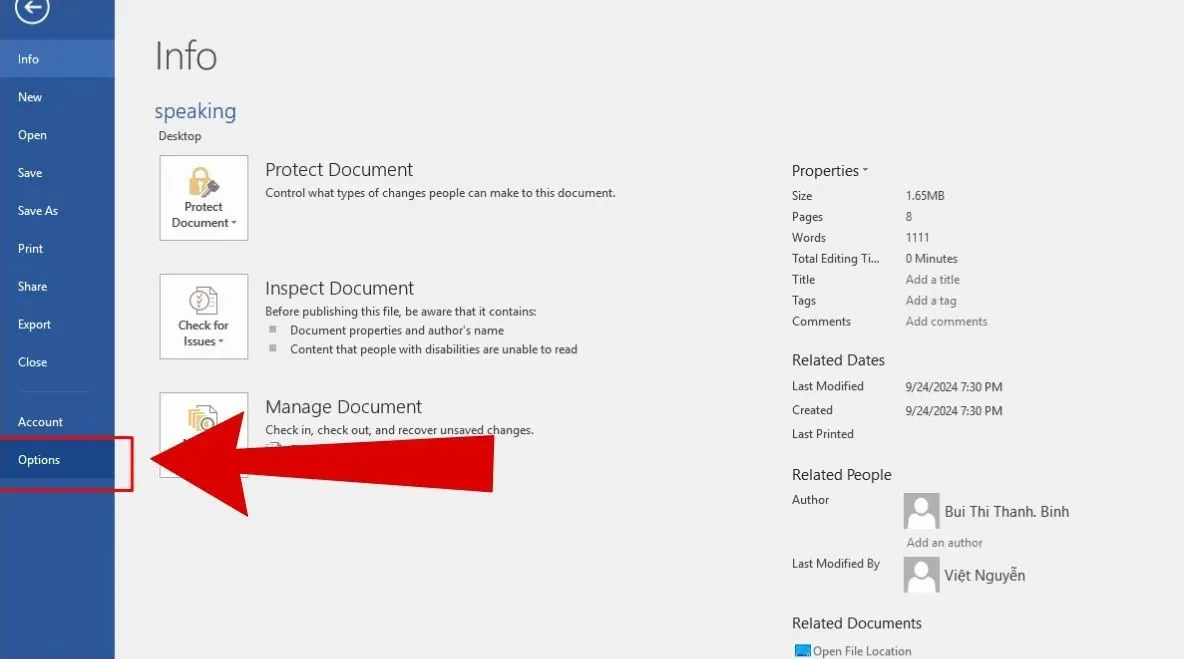Viewport: 1184px width, 659px height.
Task: Click the Last Modified date value
Action: pos(954,386)
